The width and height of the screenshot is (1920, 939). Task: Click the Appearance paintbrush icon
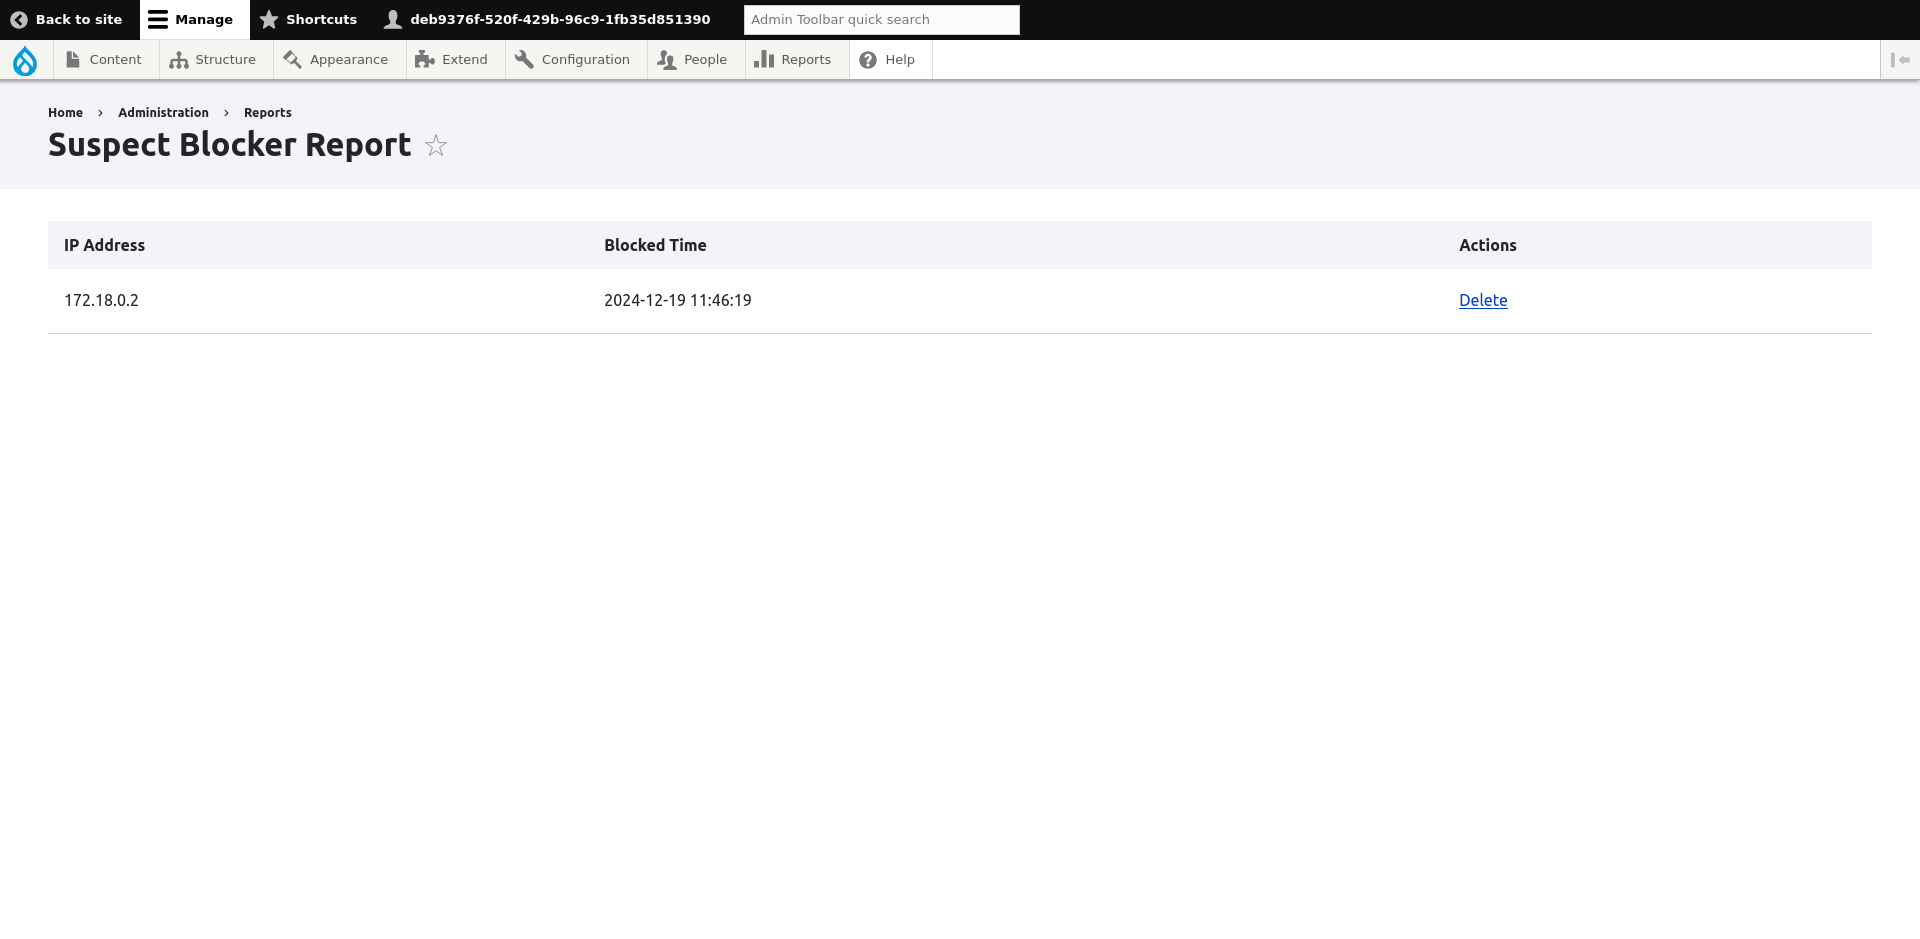click(x=292, y=59)
